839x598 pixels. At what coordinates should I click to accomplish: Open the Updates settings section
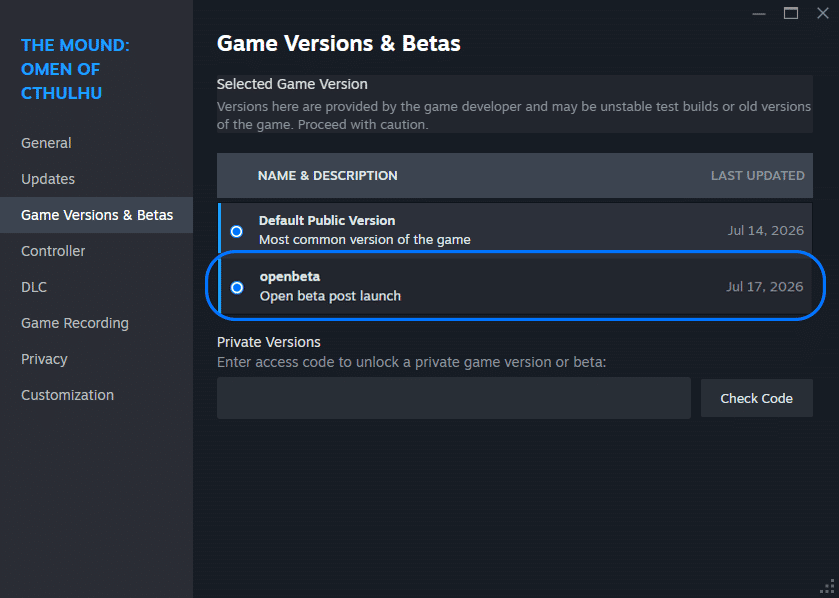coord(48,179)
